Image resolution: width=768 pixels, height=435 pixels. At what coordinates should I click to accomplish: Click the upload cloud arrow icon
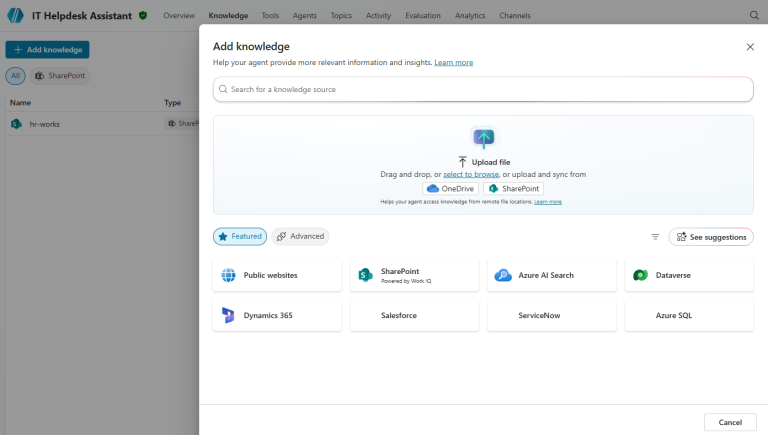coord(483,139)
